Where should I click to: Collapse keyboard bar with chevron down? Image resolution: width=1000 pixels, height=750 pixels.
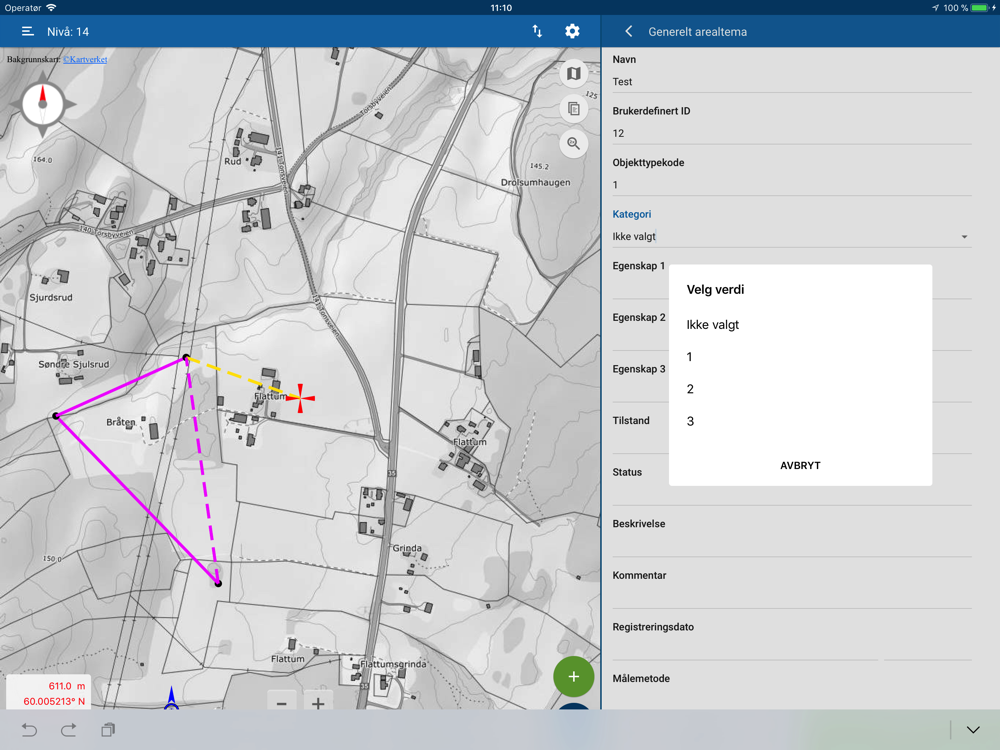click(x=973, y=730)
